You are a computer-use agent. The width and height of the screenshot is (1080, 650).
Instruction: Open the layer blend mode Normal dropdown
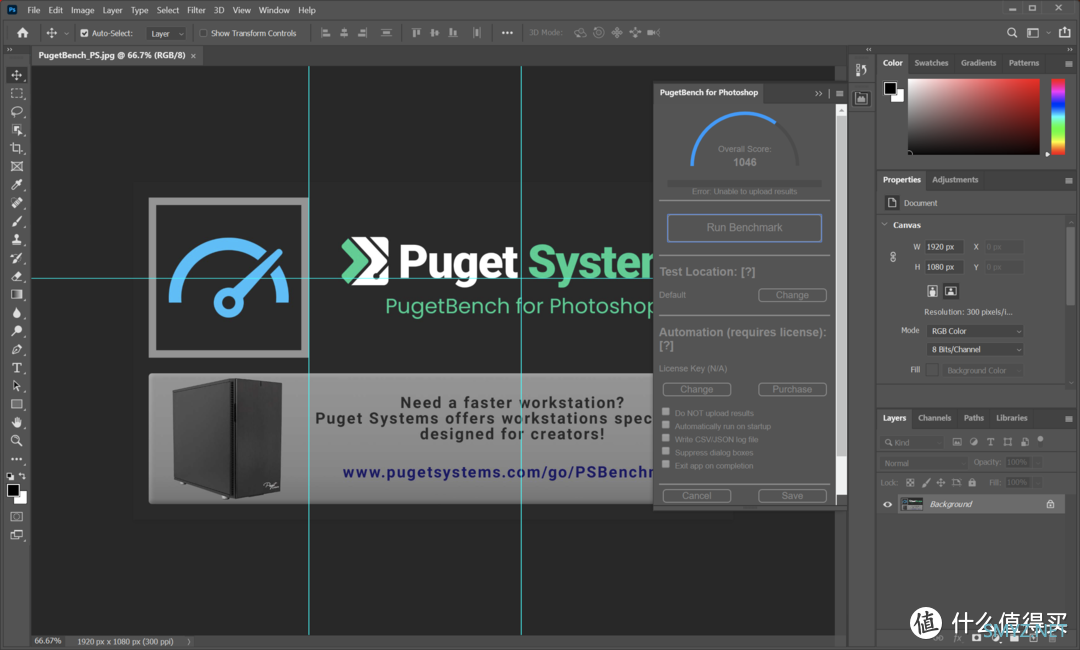pos(923,463)
